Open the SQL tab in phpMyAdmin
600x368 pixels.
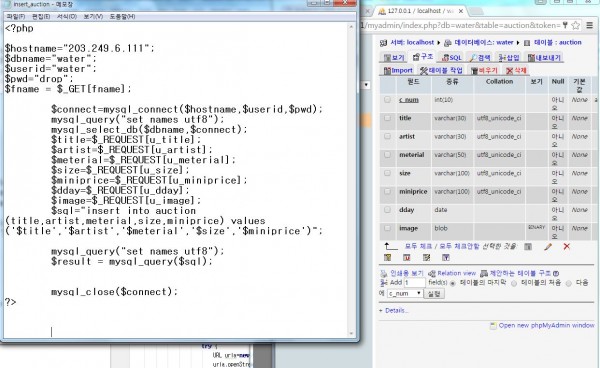coord(452,58)
